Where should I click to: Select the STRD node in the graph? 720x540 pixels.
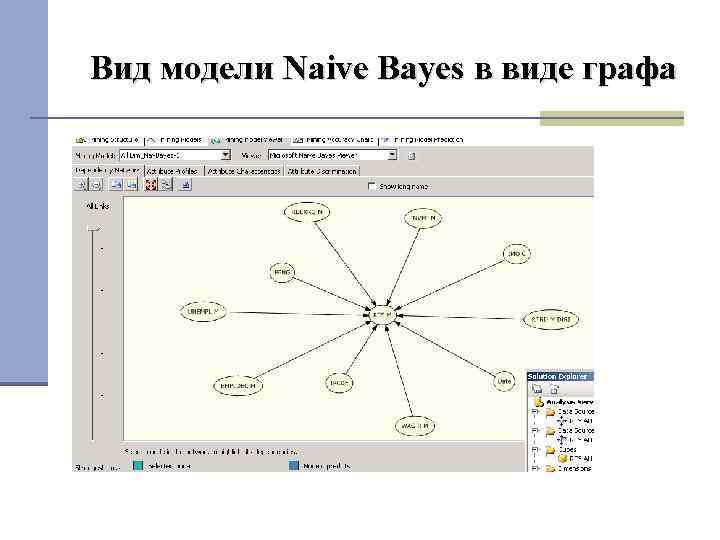(551, 319)
